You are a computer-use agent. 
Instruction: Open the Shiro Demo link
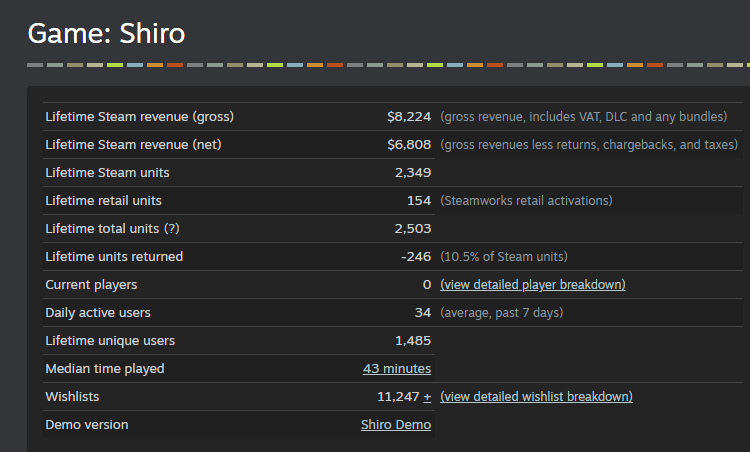click(396, 425)
